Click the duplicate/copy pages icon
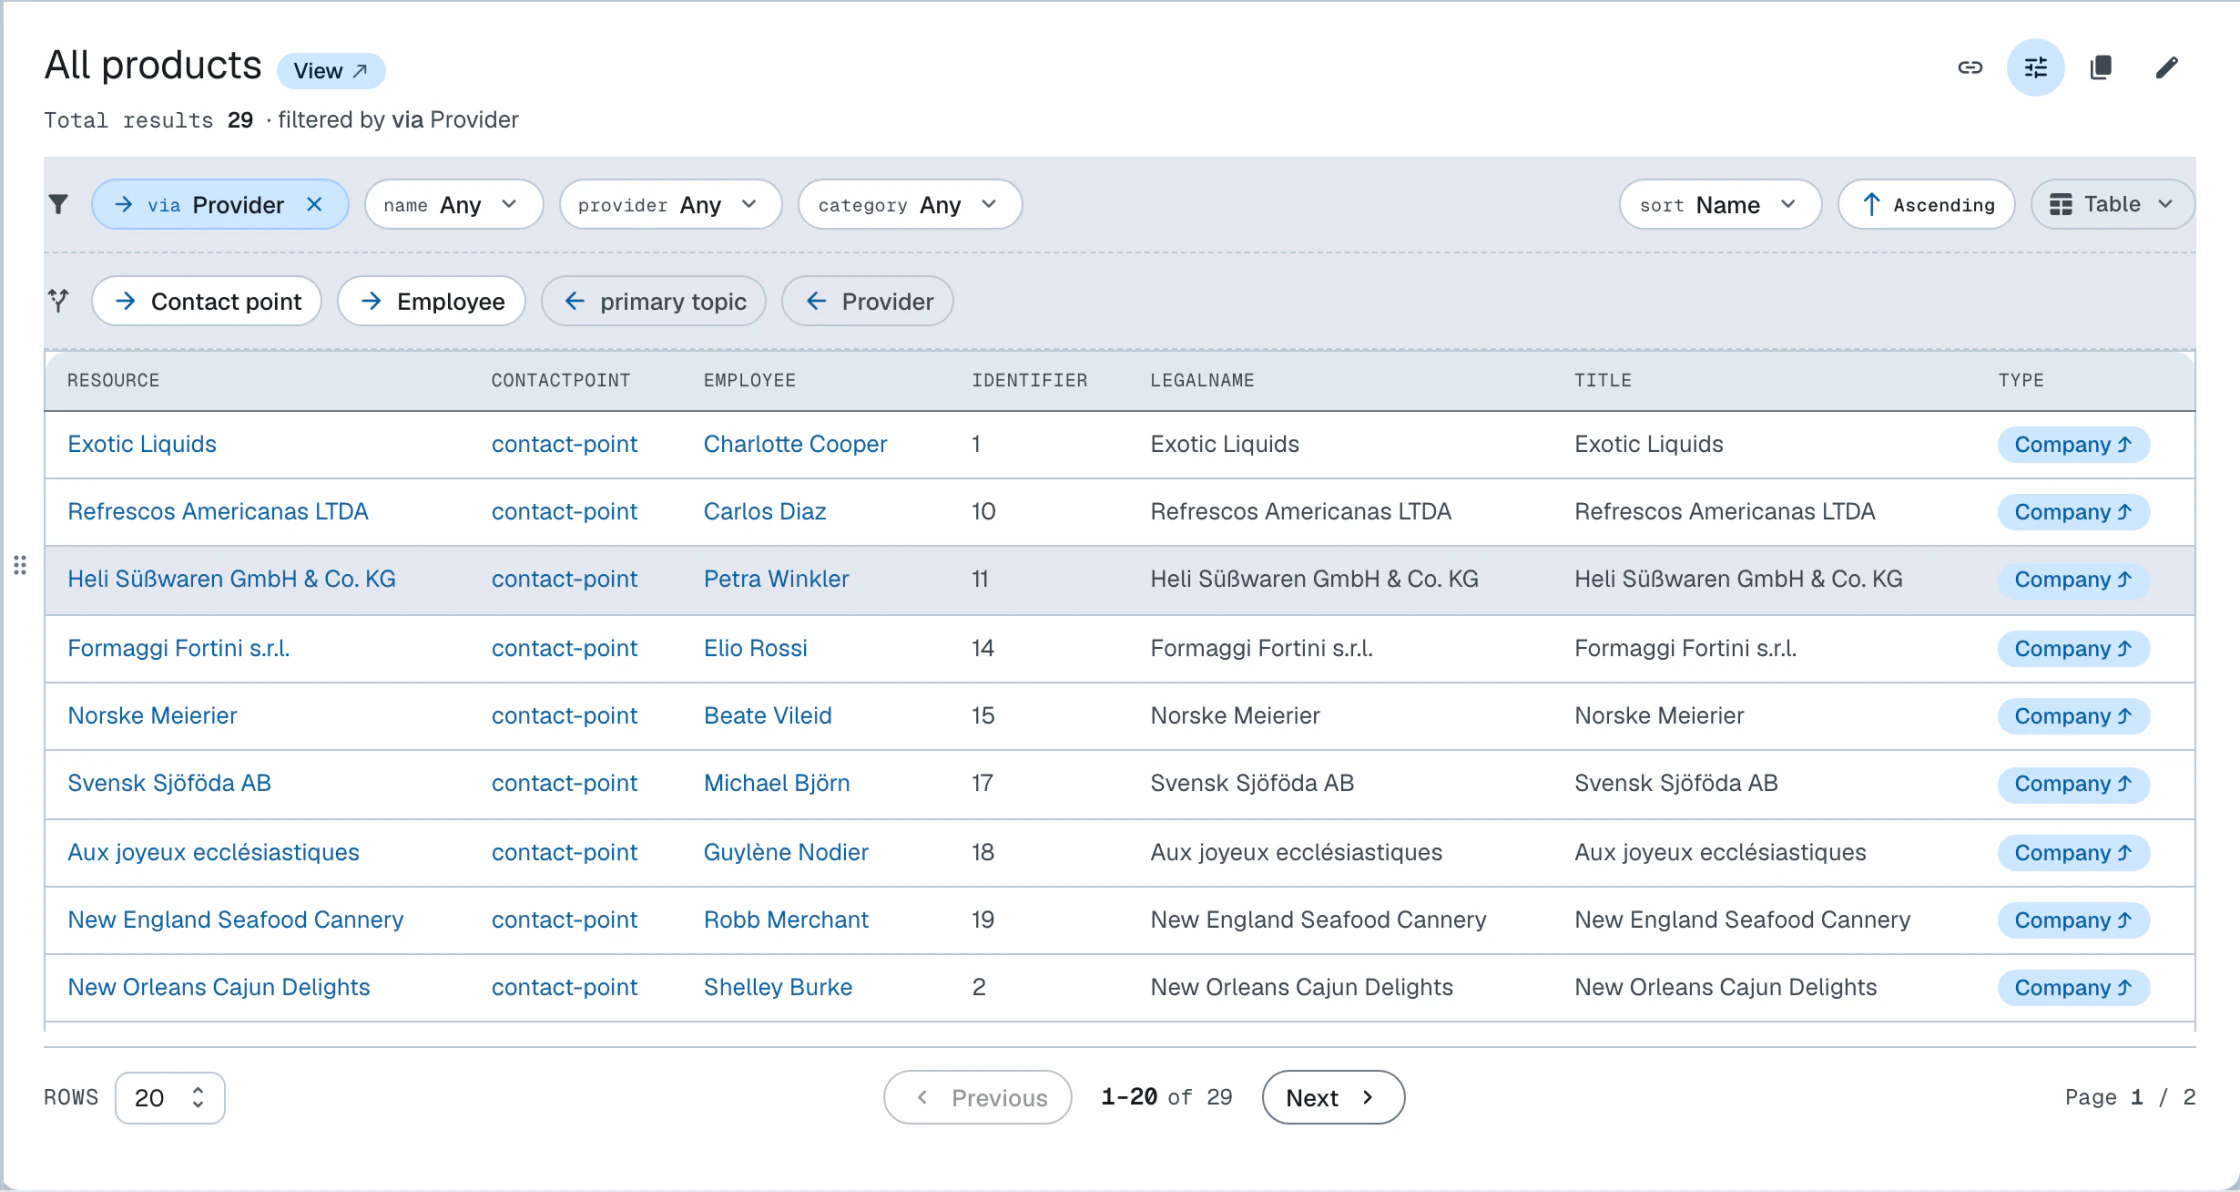Viewport: 2240px width, 1192px height. 2101,67
